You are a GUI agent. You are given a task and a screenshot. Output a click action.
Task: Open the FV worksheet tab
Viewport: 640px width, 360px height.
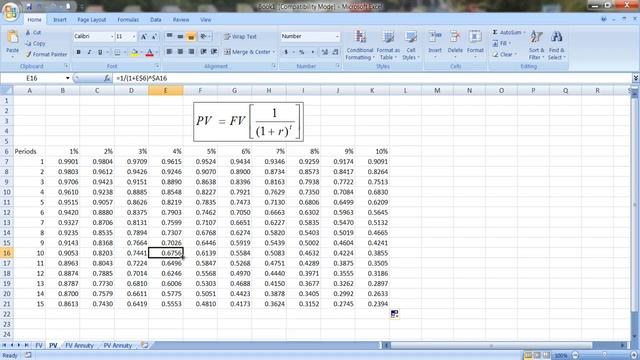(x=38, y=345)
